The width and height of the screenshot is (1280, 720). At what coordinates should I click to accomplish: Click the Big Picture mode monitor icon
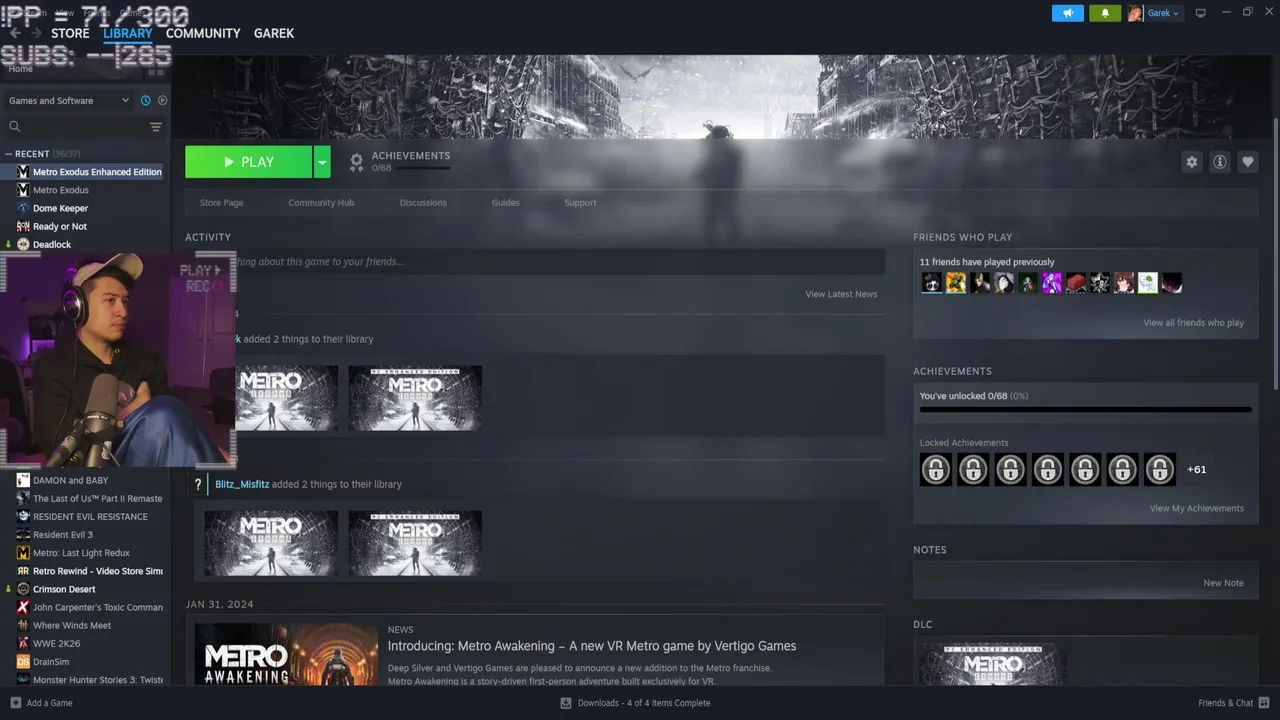point(1201,13)
